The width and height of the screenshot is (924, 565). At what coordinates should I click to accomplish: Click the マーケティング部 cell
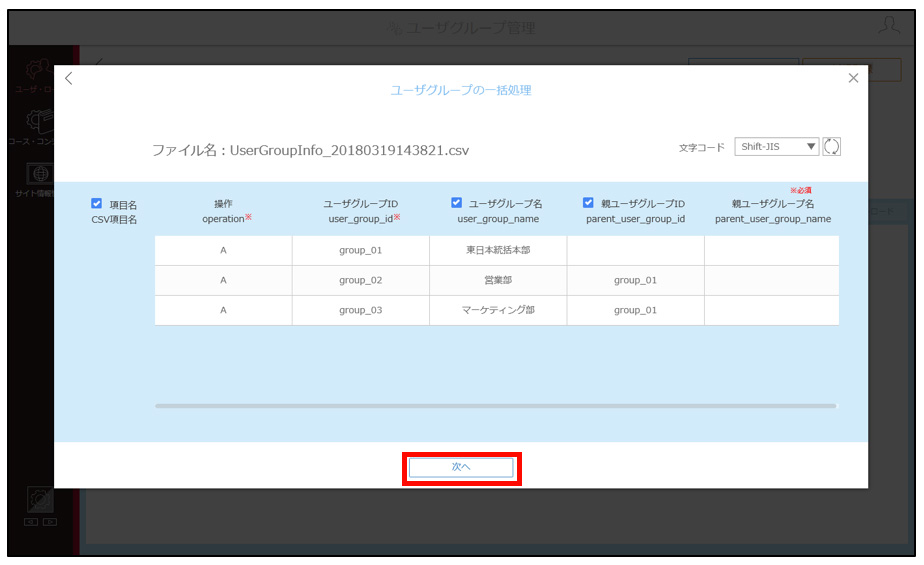[x=498, y=310]
